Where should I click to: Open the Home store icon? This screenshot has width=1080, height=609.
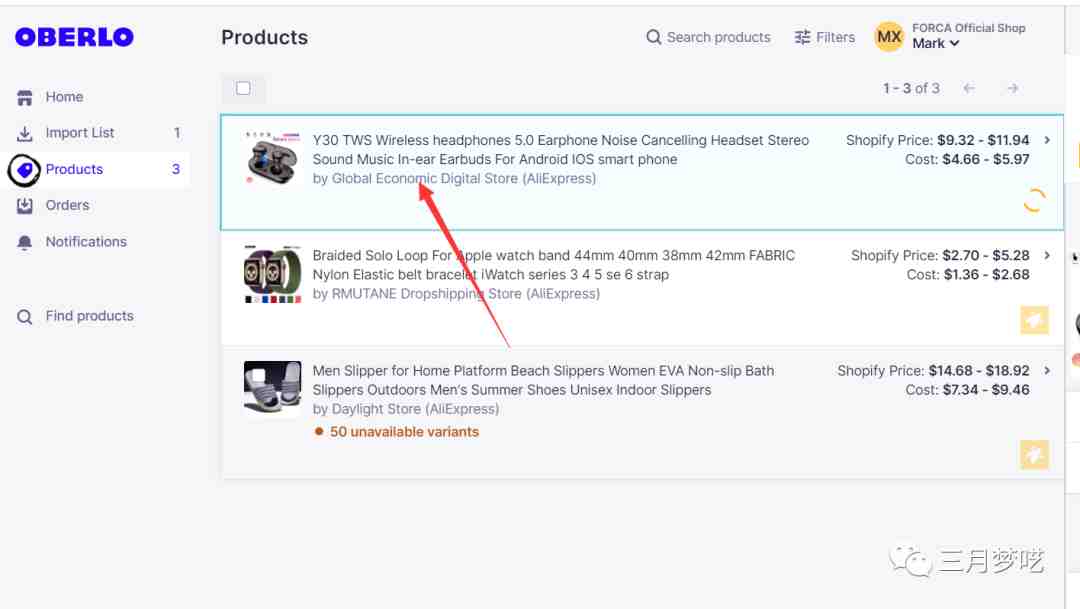point(25,97)
